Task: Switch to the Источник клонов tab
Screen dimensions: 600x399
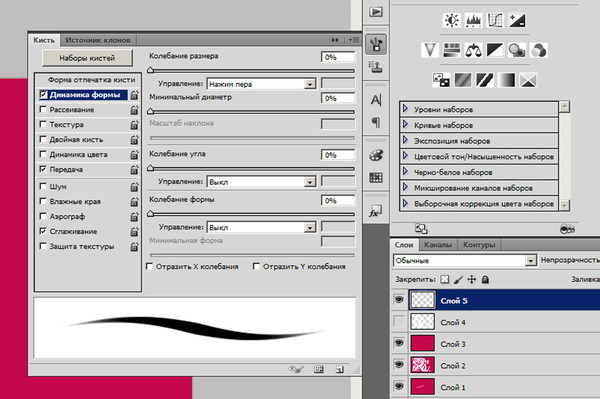Action: pos(98,40)
